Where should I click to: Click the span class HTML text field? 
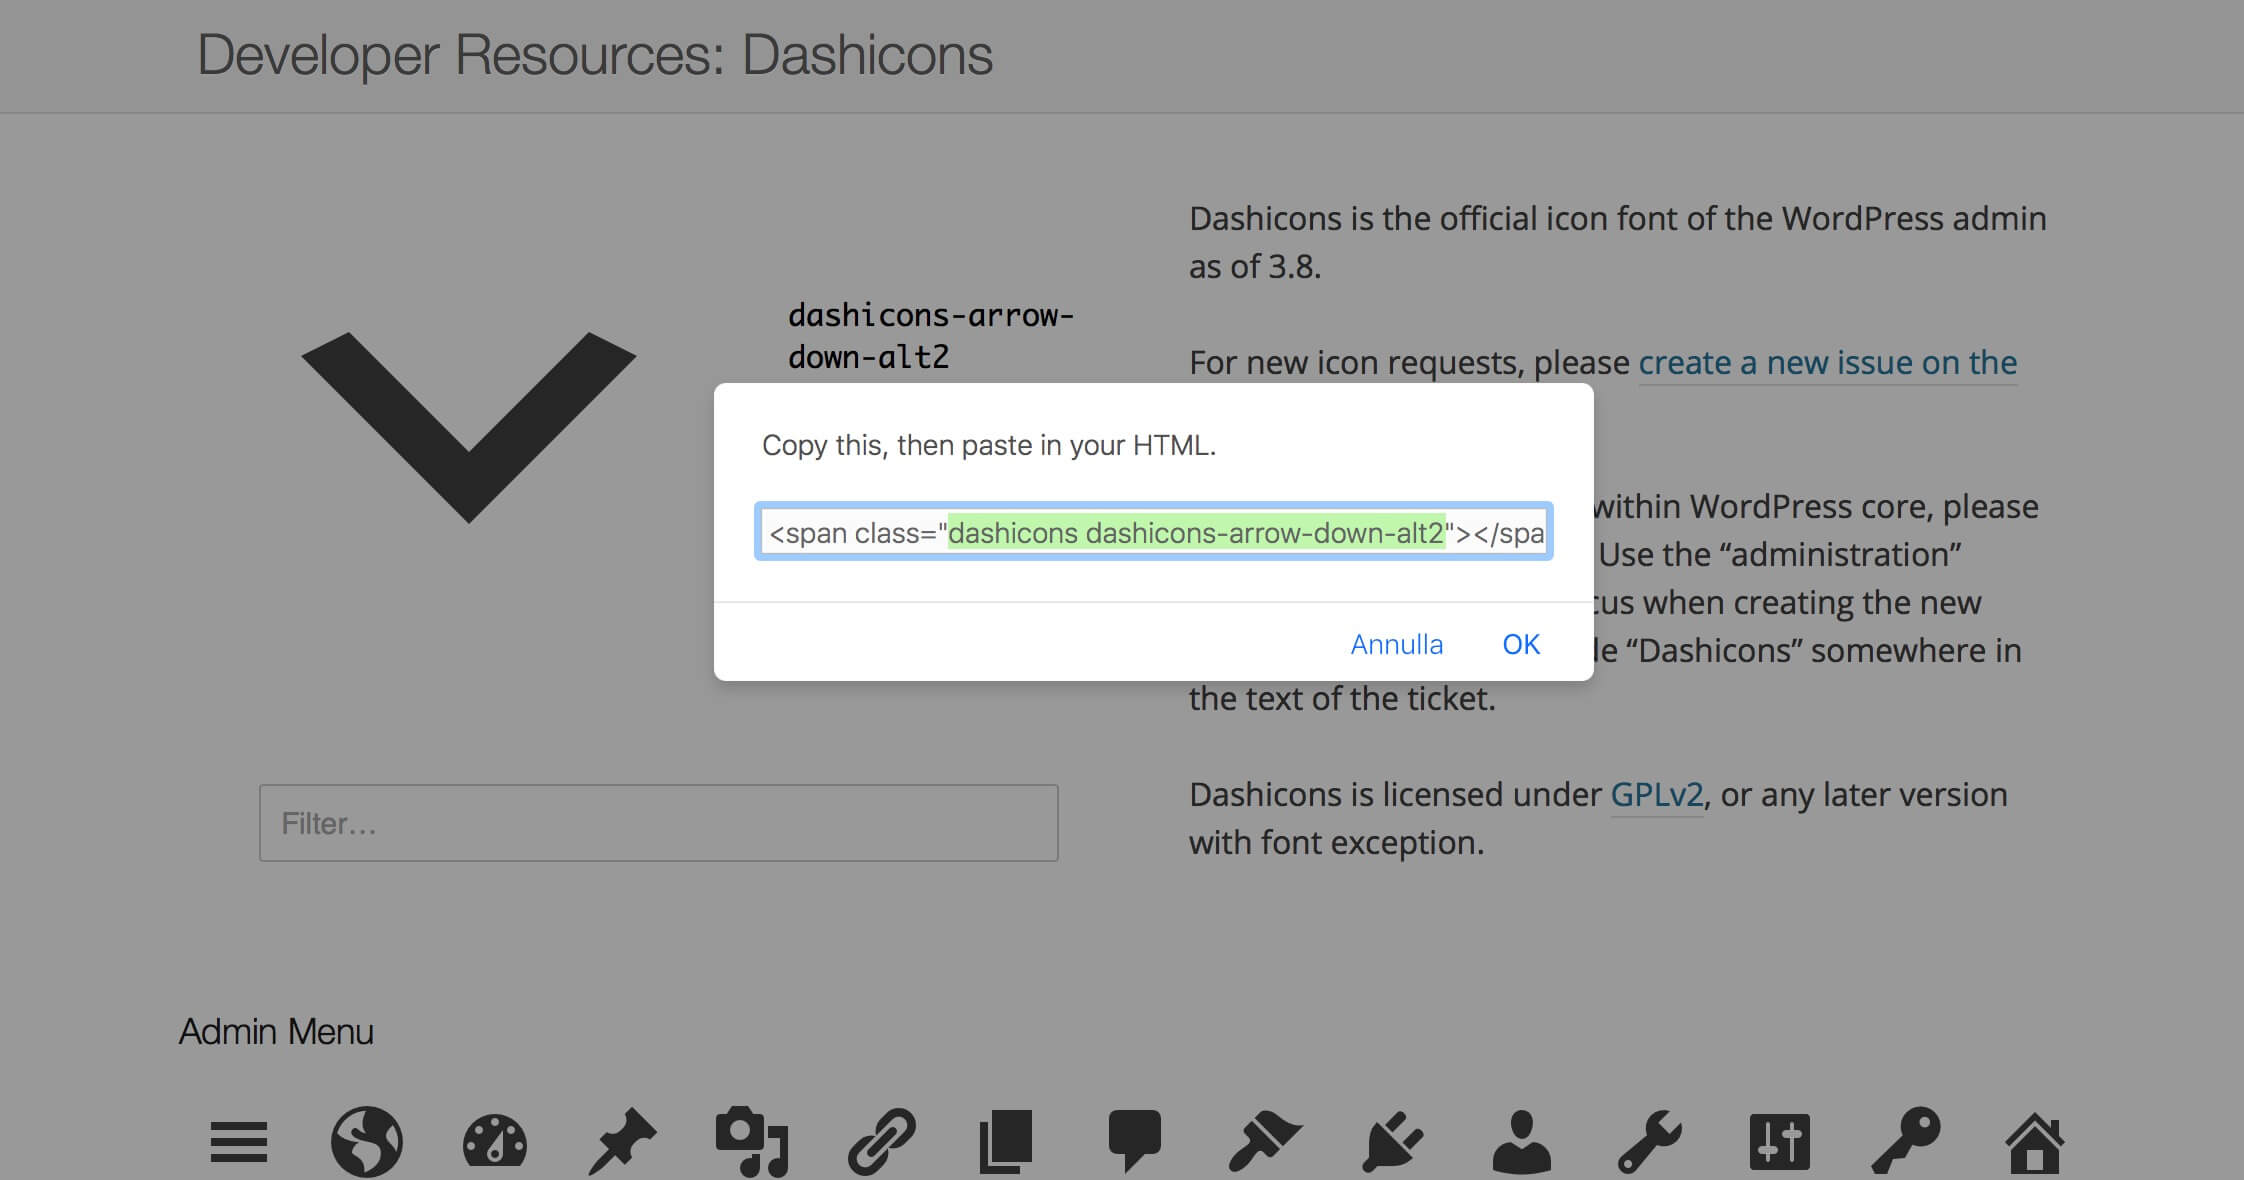[x=1154, y=532]
